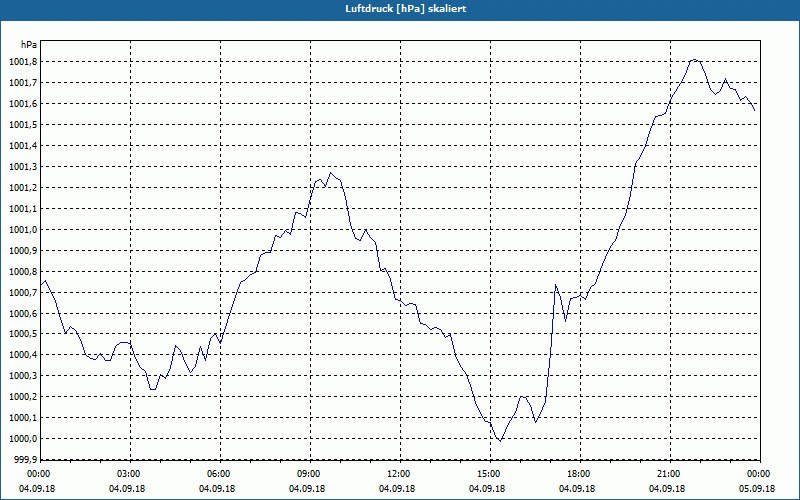Select the 1000,7 y-axis label
The width and height of the screenshot is (800, 500).
[23, 292]
